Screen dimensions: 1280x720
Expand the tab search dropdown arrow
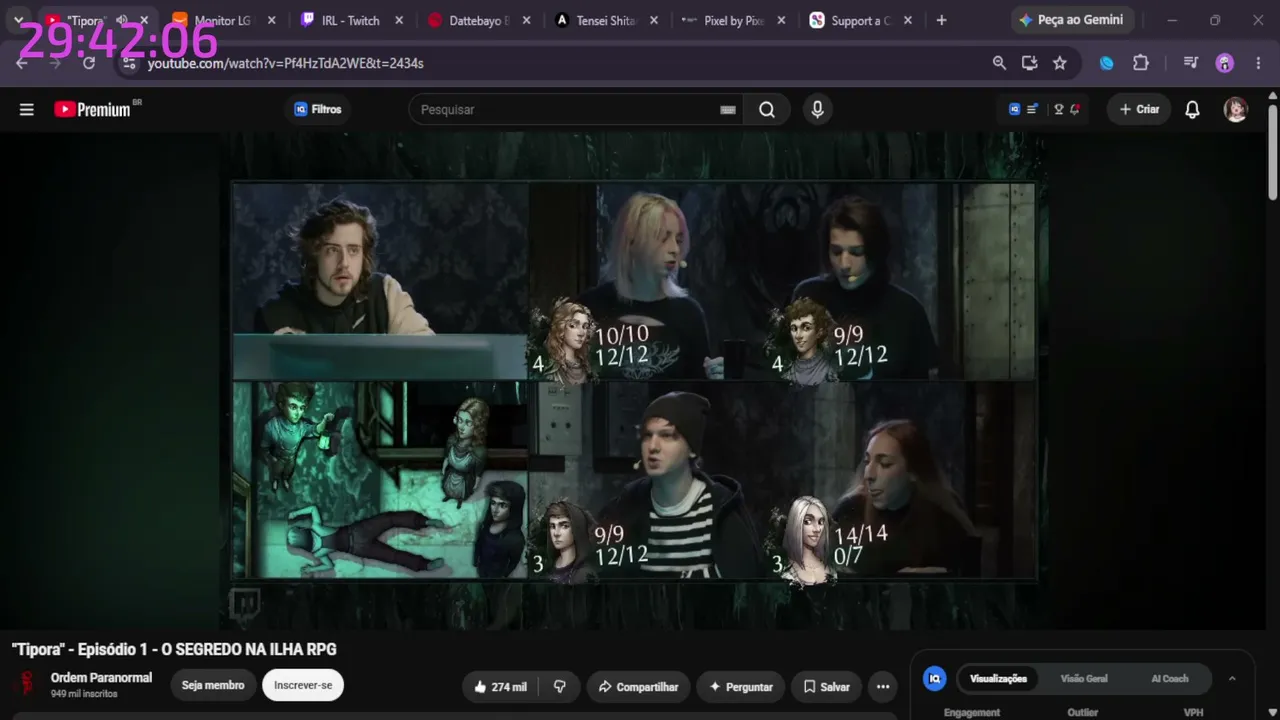(x=18, y=20)
